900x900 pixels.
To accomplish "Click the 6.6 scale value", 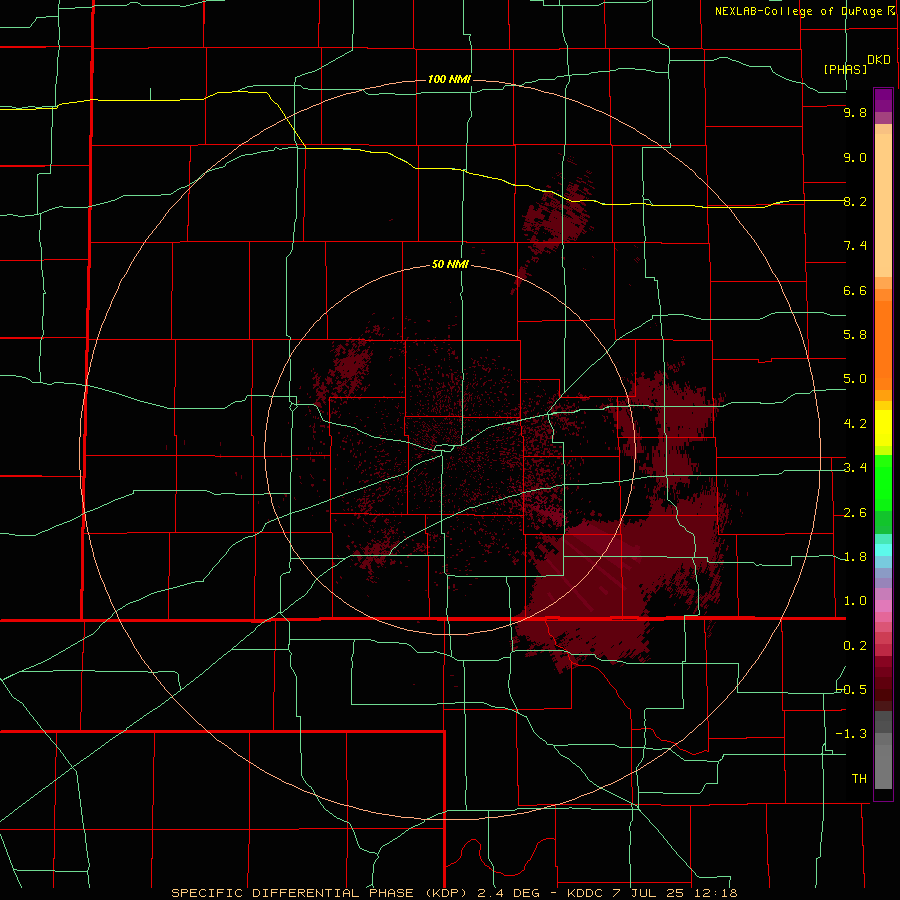I will point(855,290).
